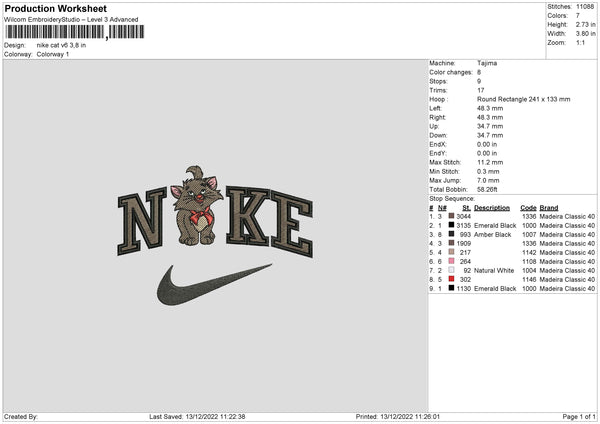The width and height of the screenshot is (600, 424).
Task: Click the red swatch for code 1146
Action: [x=451, y=279]
